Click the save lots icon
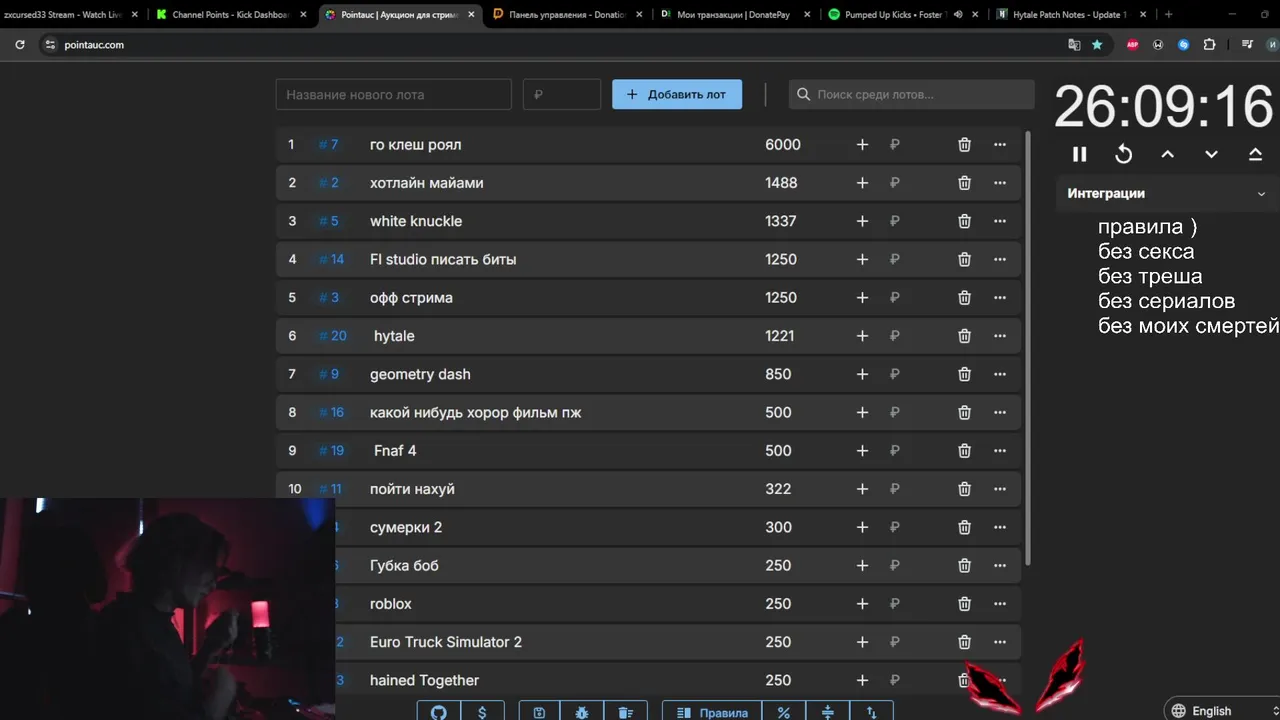The height and width of the screenshot is (720, 1280). pyautogui.click(x=539, y=712)
